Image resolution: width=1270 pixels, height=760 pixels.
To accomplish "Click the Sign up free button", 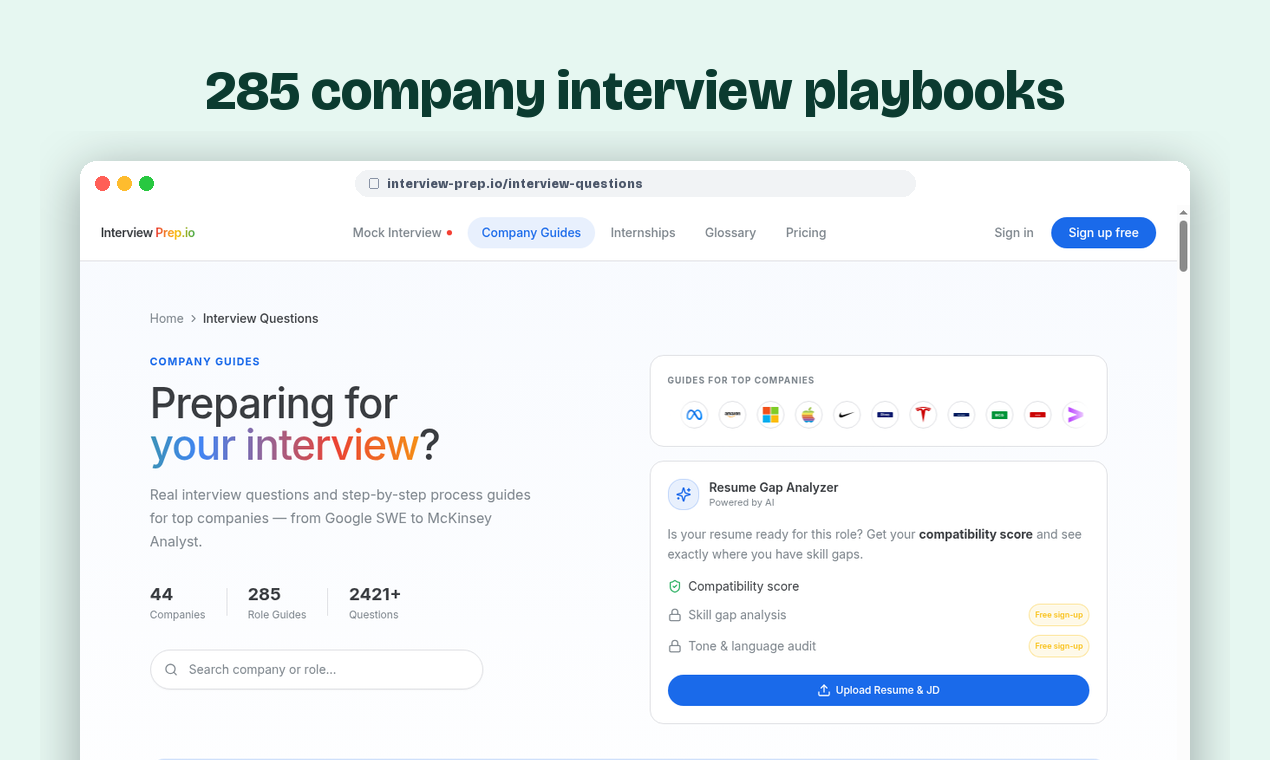I will (x=1103, y=232).
